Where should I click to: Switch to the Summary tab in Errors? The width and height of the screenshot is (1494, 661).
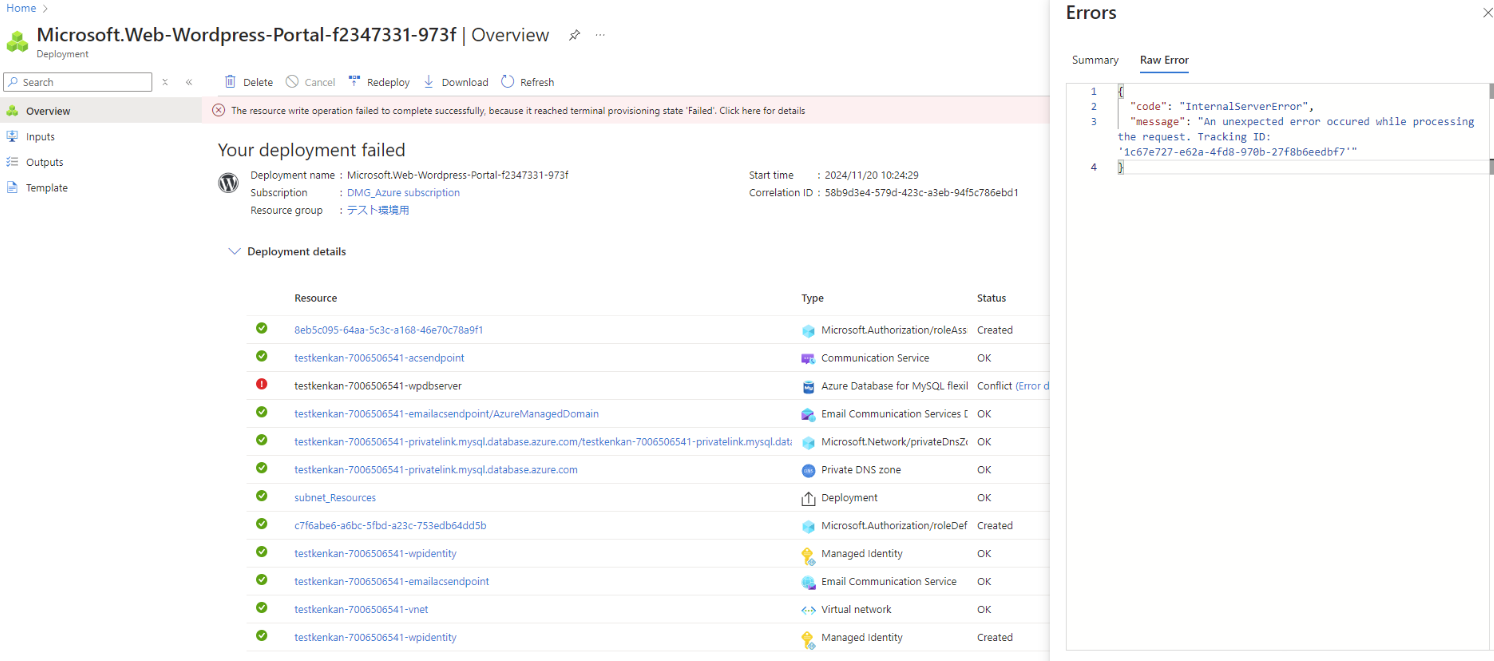pyautogui.click(x=1095, y=60)
